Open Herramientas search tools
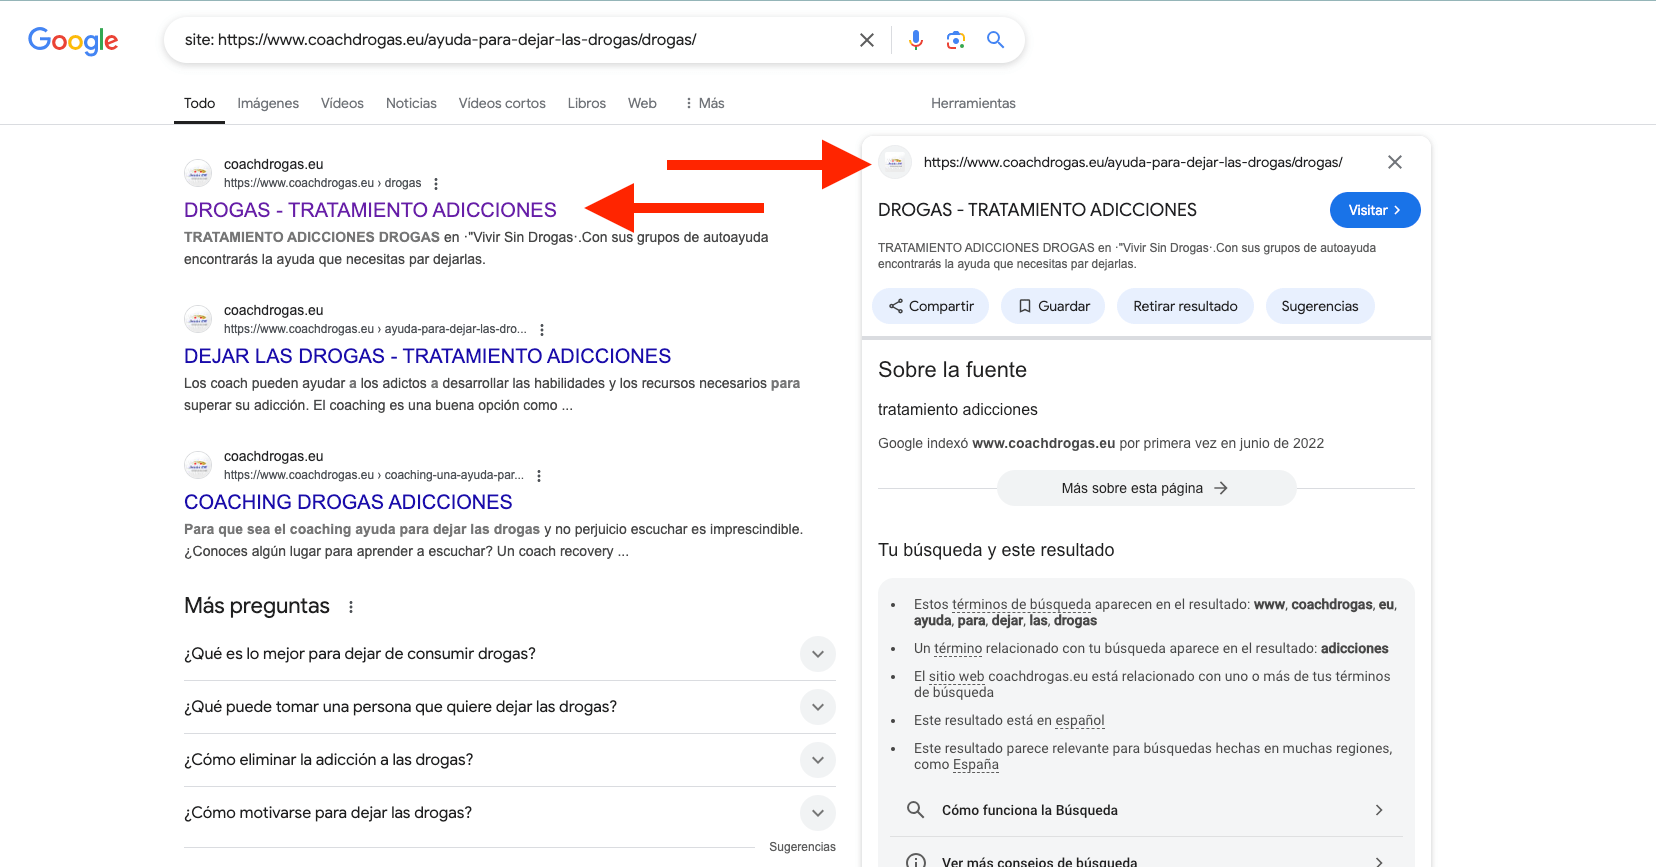The image size is (1656, 867). (x=973, y=103)
